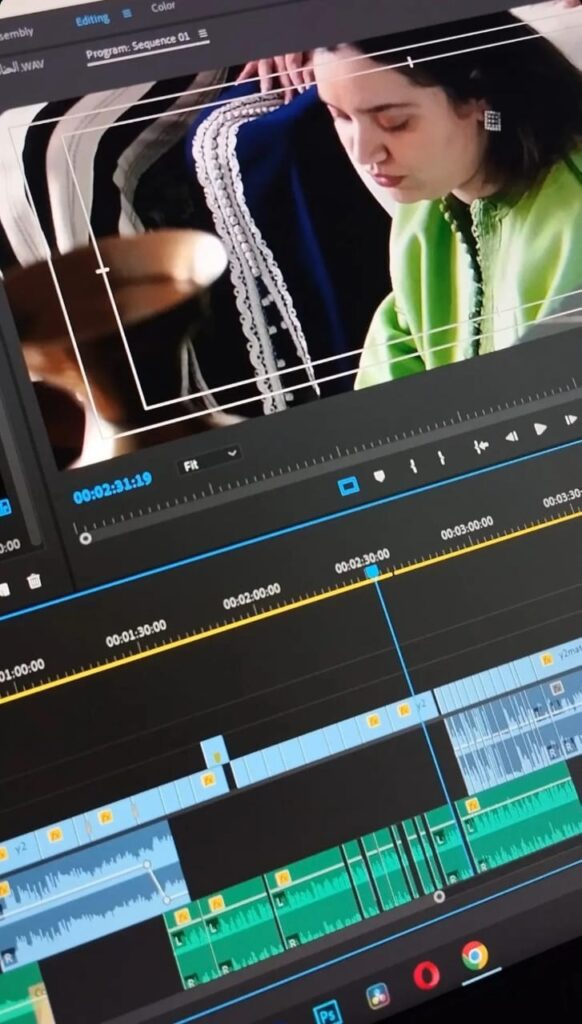Click the Mark Out bracket icon
Image resolution: width=582 pixels, height=1024 pixels.
pyautogui.click(x=442, y=457)
